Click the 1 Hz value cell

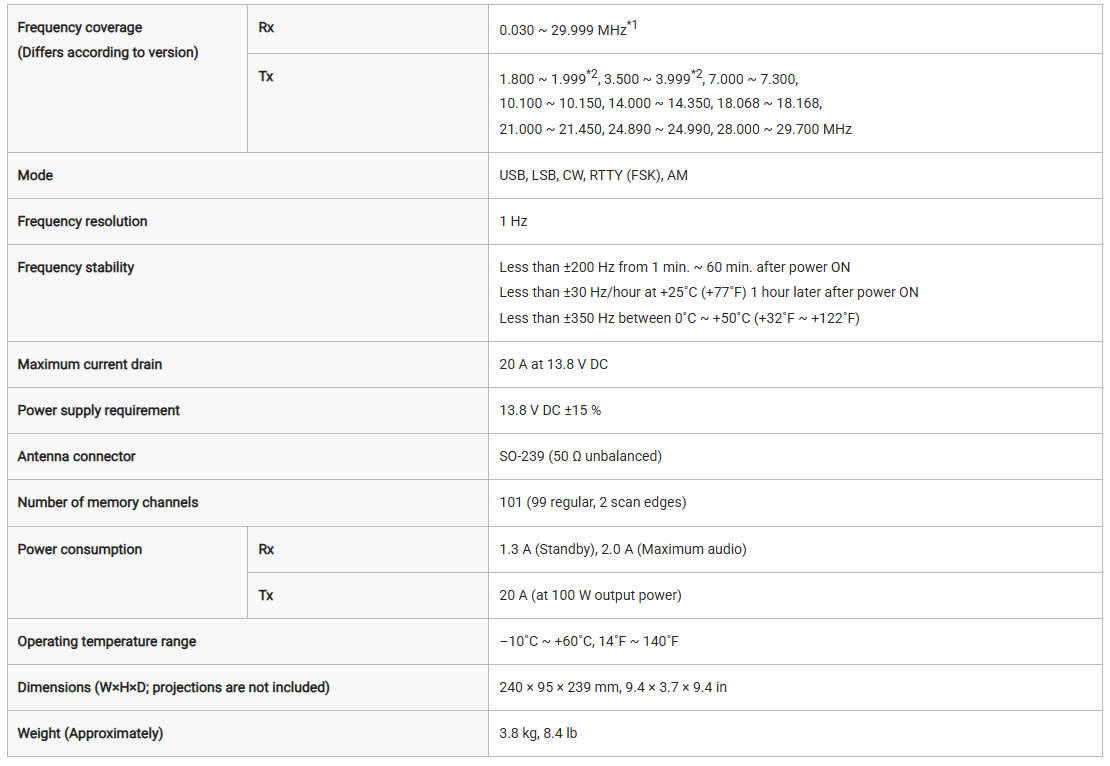tap(513, 221)
